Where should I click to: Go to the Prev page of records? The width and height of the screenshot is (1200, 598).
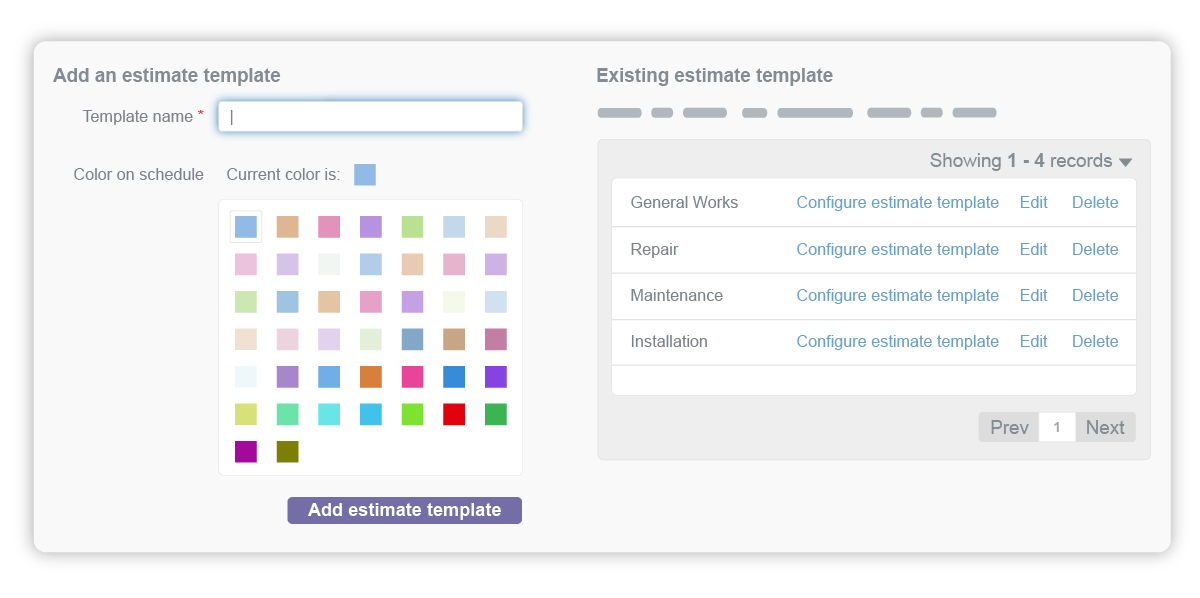pyautogui.click(x=1009, y=427)
